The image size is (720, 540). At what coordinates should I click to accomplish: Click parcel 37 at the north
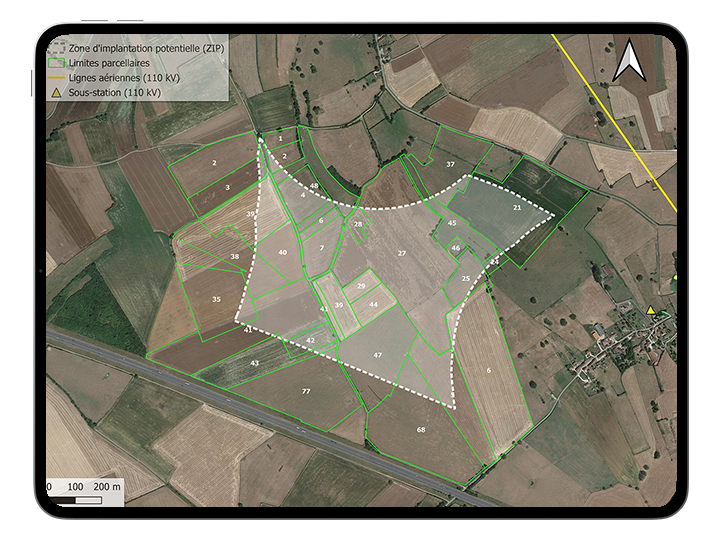(450, 164)
